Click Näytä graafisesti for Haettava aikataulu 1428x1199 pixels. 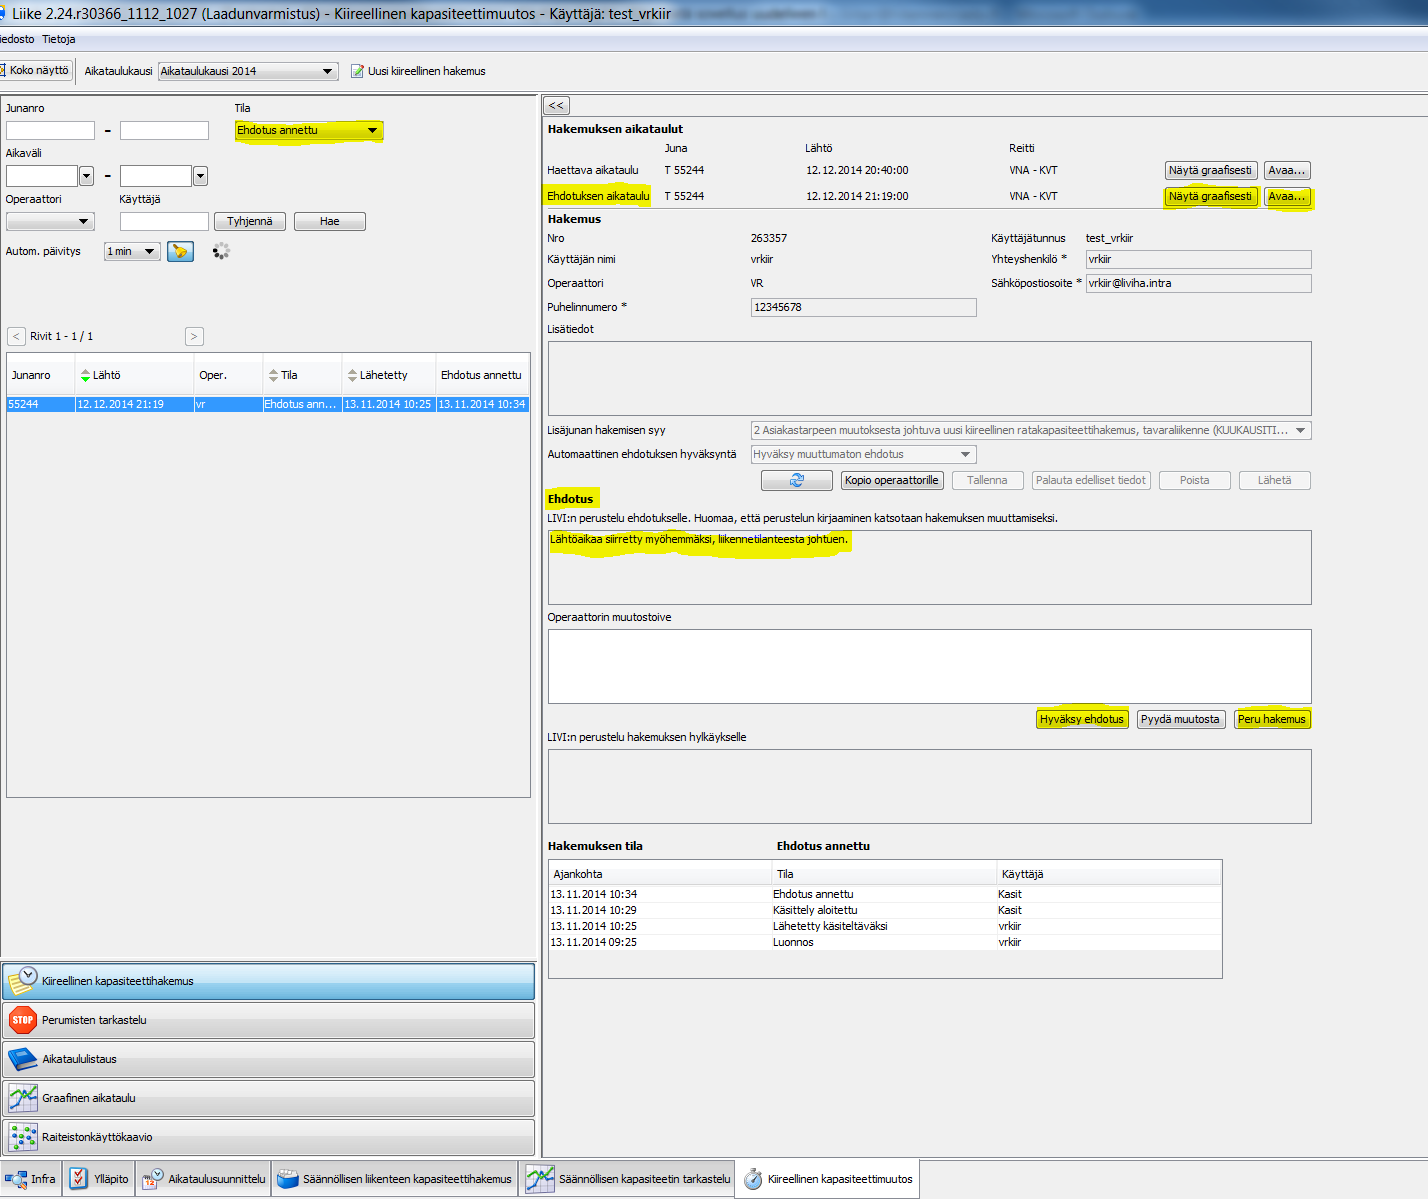1210,170
